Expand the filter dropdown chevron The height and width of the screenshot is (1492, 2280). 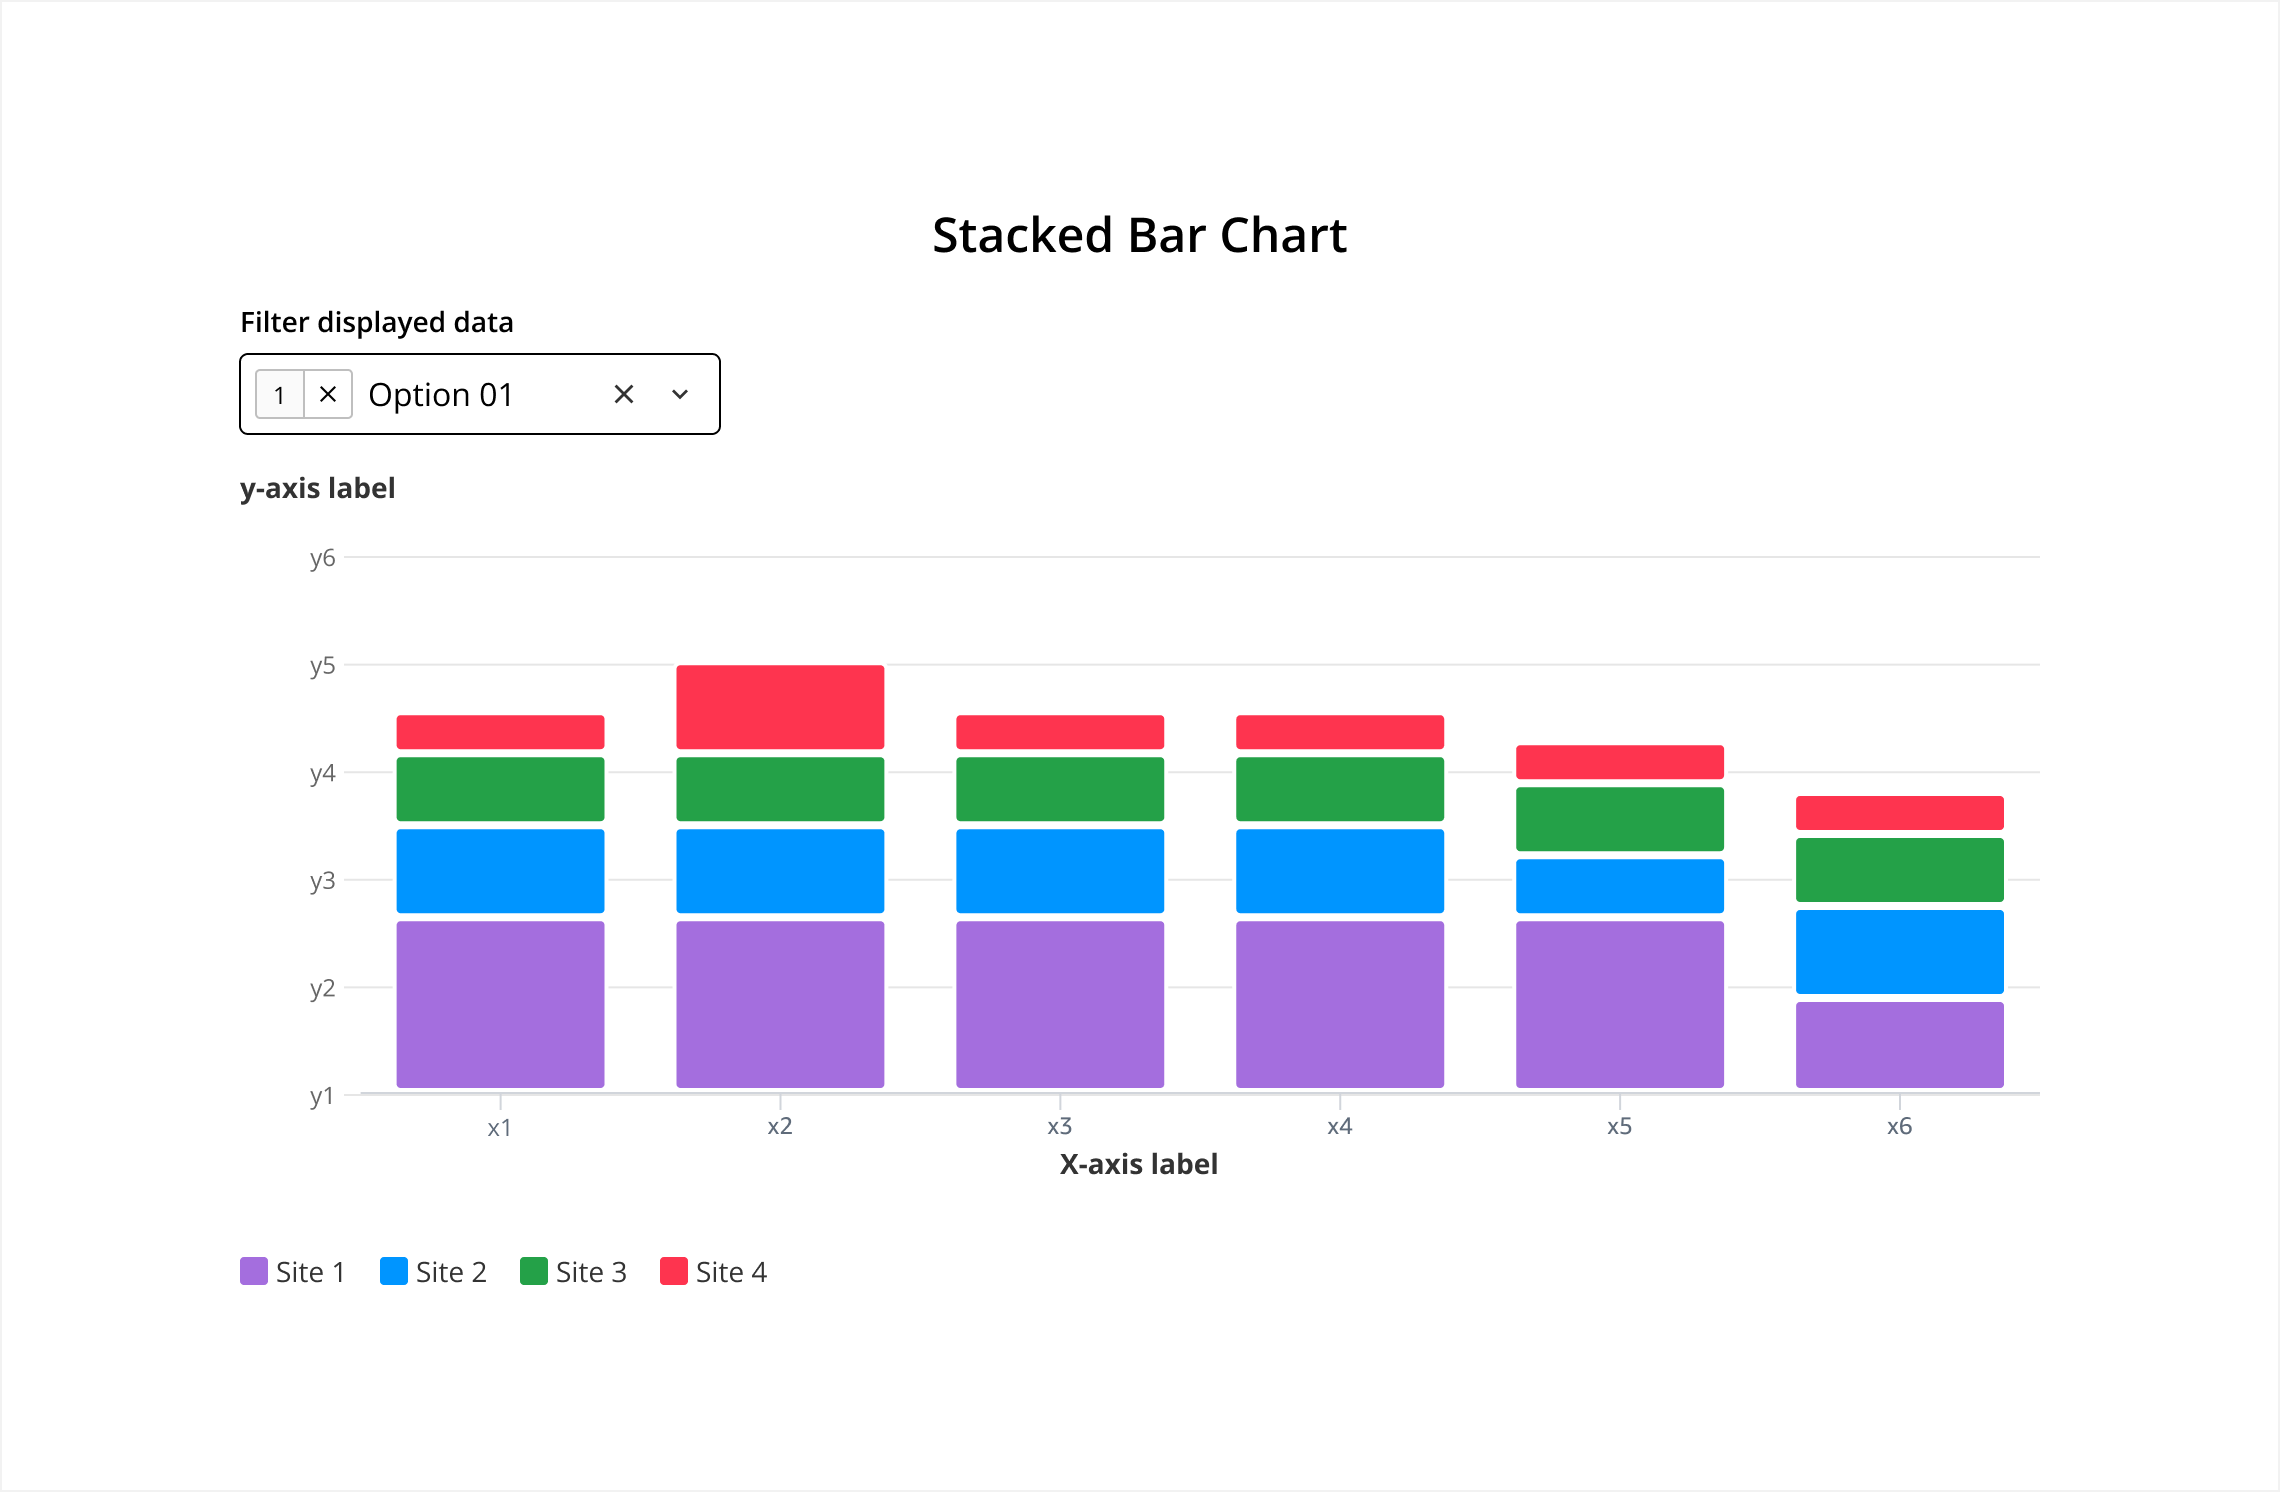point(680,394)
